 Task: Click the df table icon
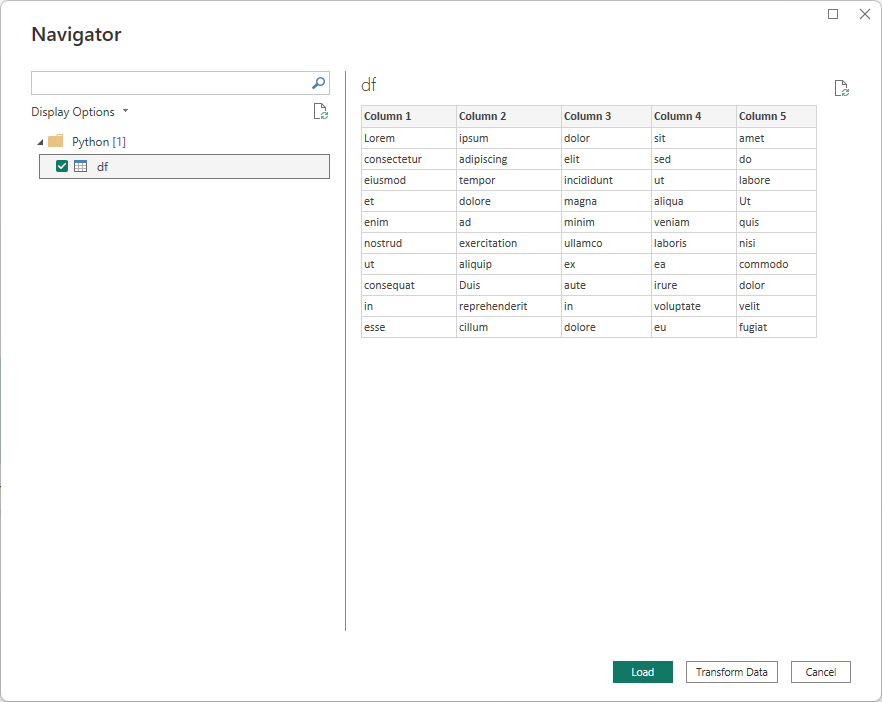tap(81, 167)
